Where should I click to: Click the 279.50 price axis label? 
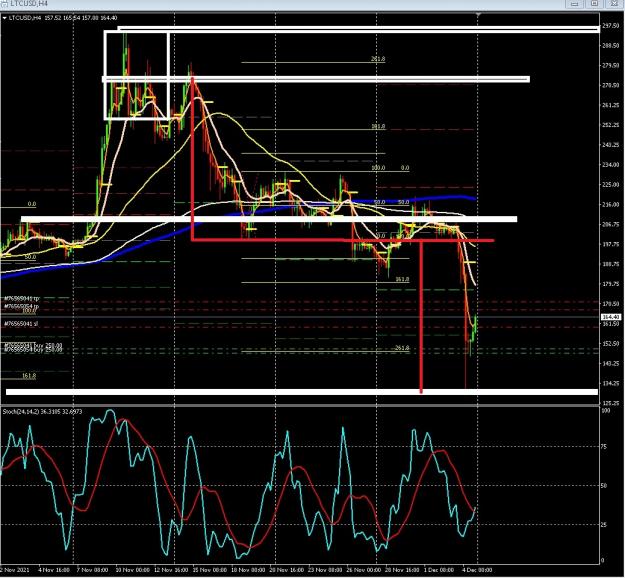click(x=611, y=65)
